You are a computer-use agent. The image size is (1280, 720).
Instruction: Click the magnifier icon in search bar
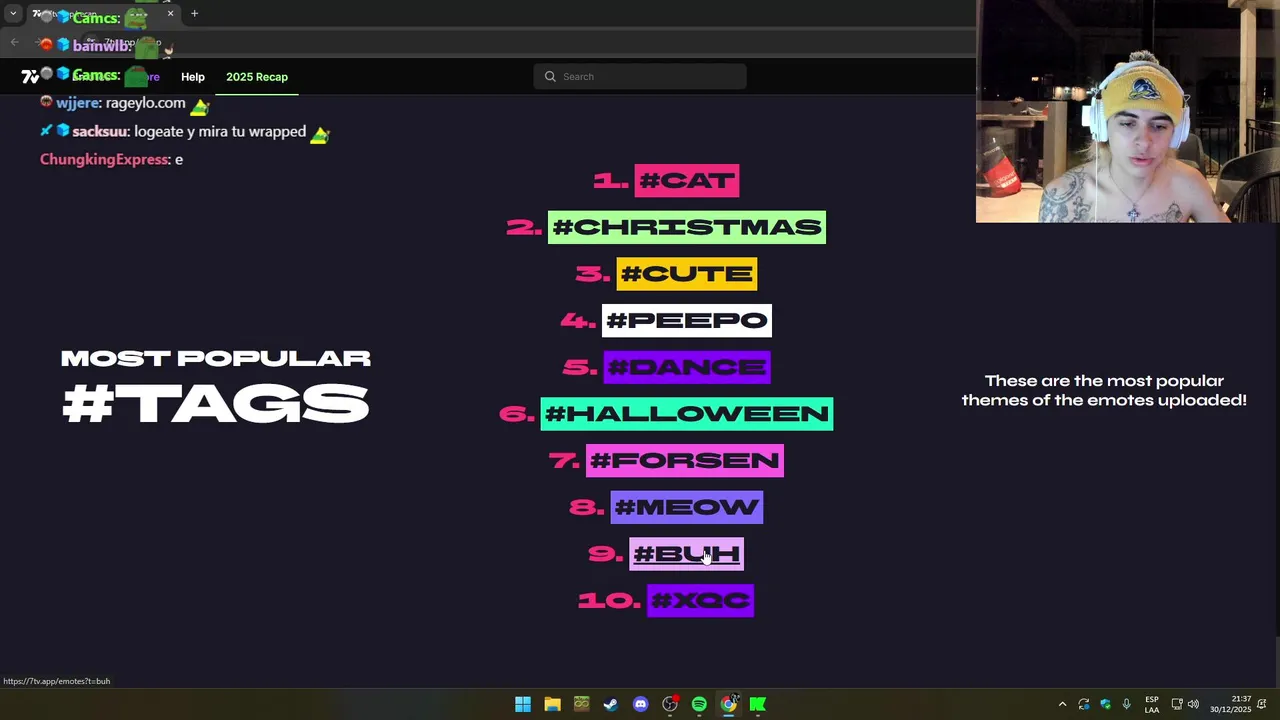[550, 77]
